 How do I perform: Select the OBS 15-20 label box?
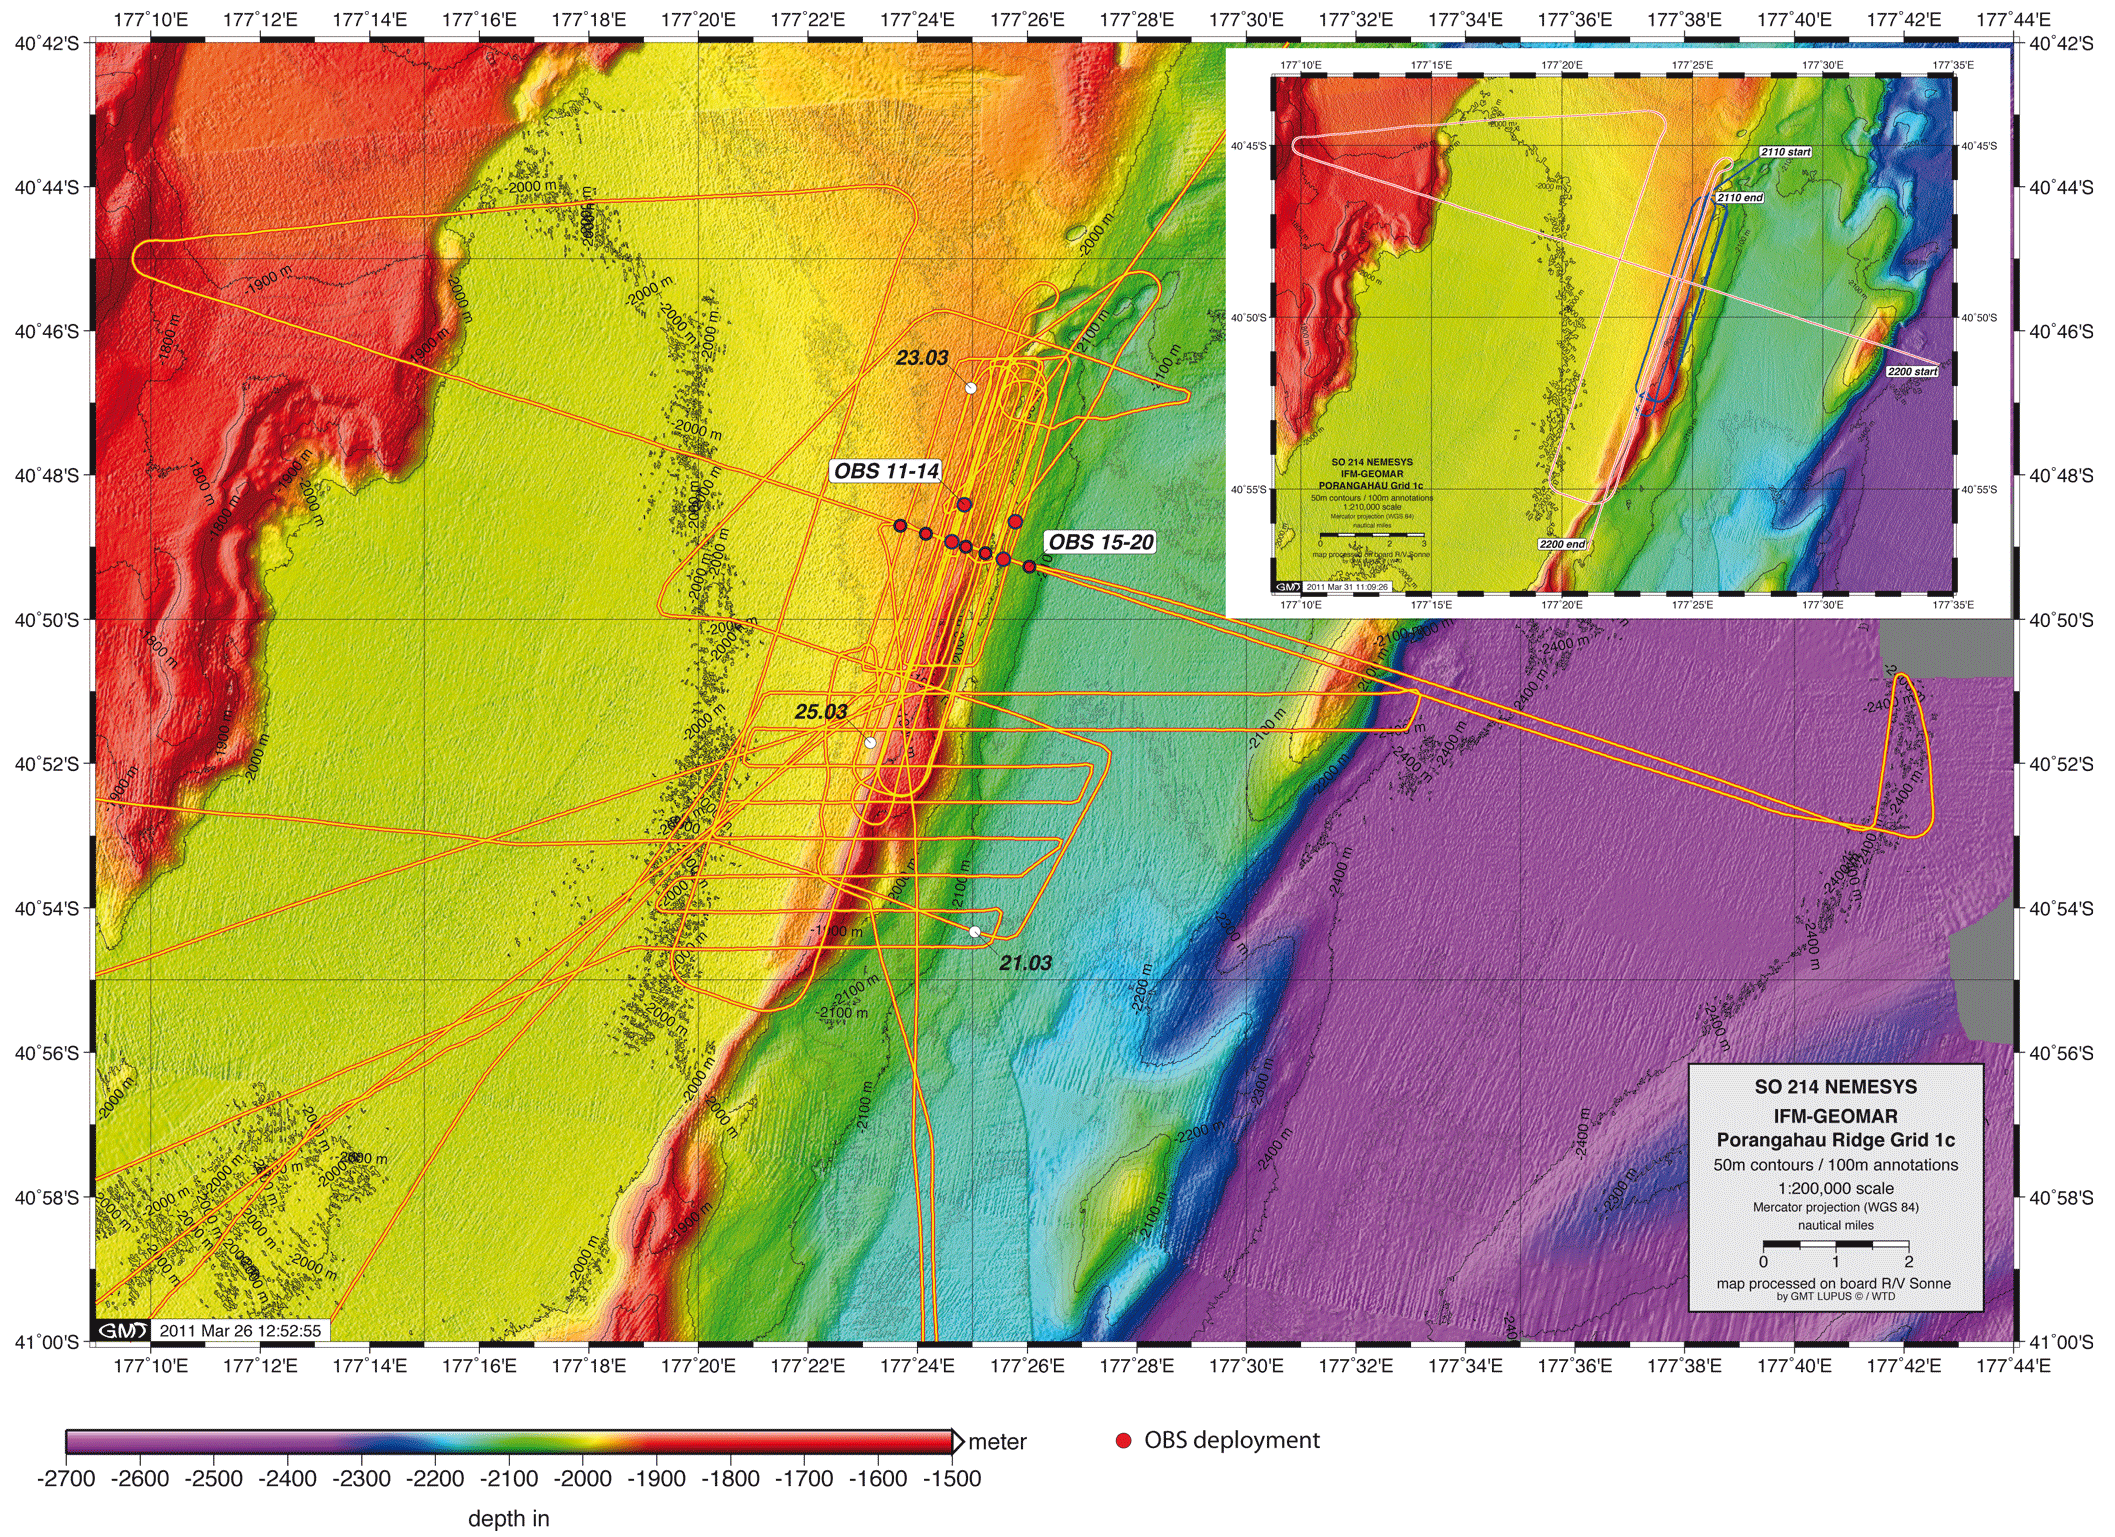point(1100,542)
